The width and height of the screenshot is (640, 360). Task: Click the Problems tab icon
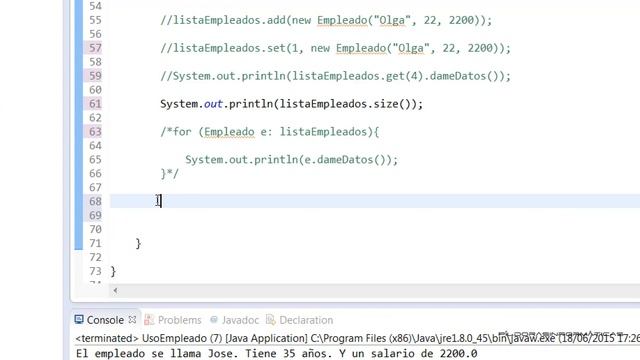[149, 320]
